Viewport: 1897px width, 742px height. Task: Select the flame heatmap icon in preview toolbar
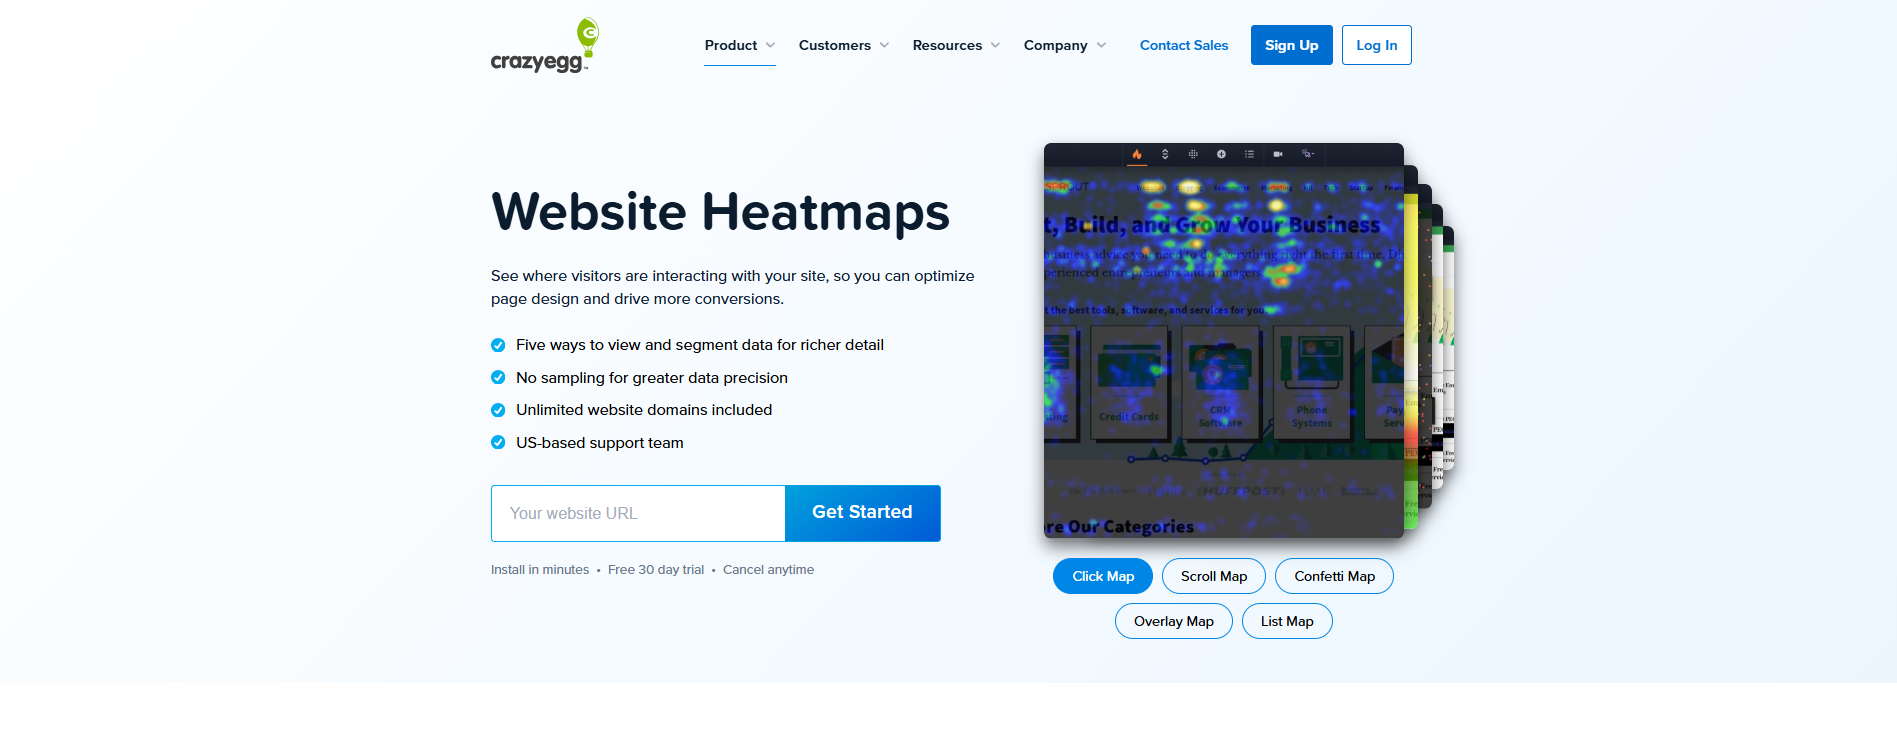click(x=1137, y=154)
